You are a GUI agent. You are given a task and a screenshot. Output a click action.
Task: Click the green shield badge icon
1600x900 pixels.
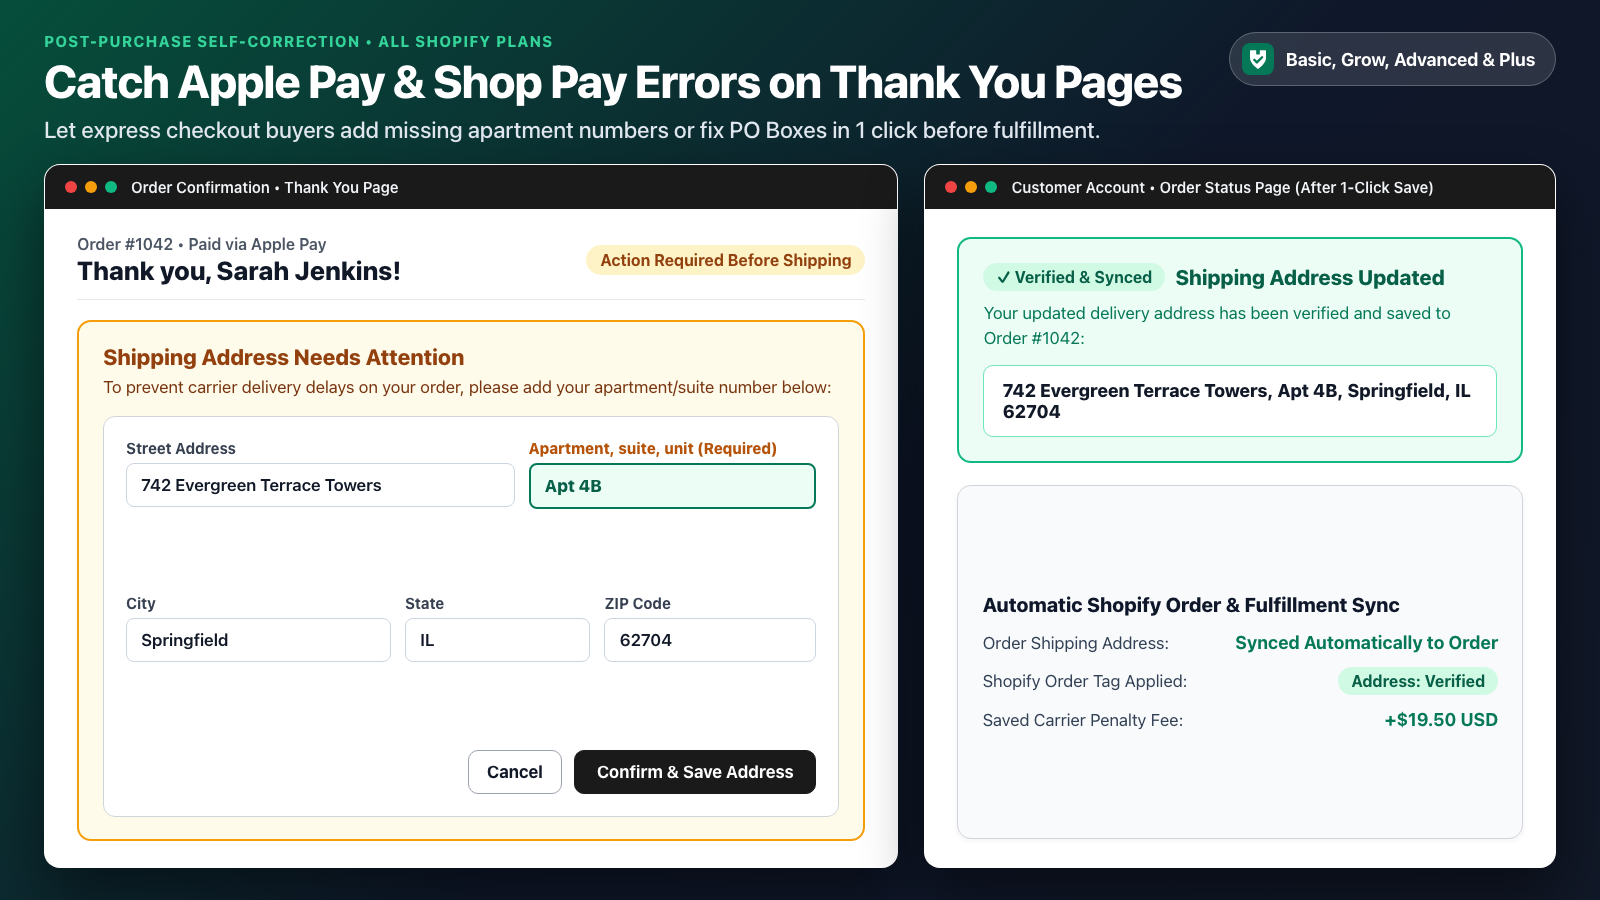pos(1257,59)
